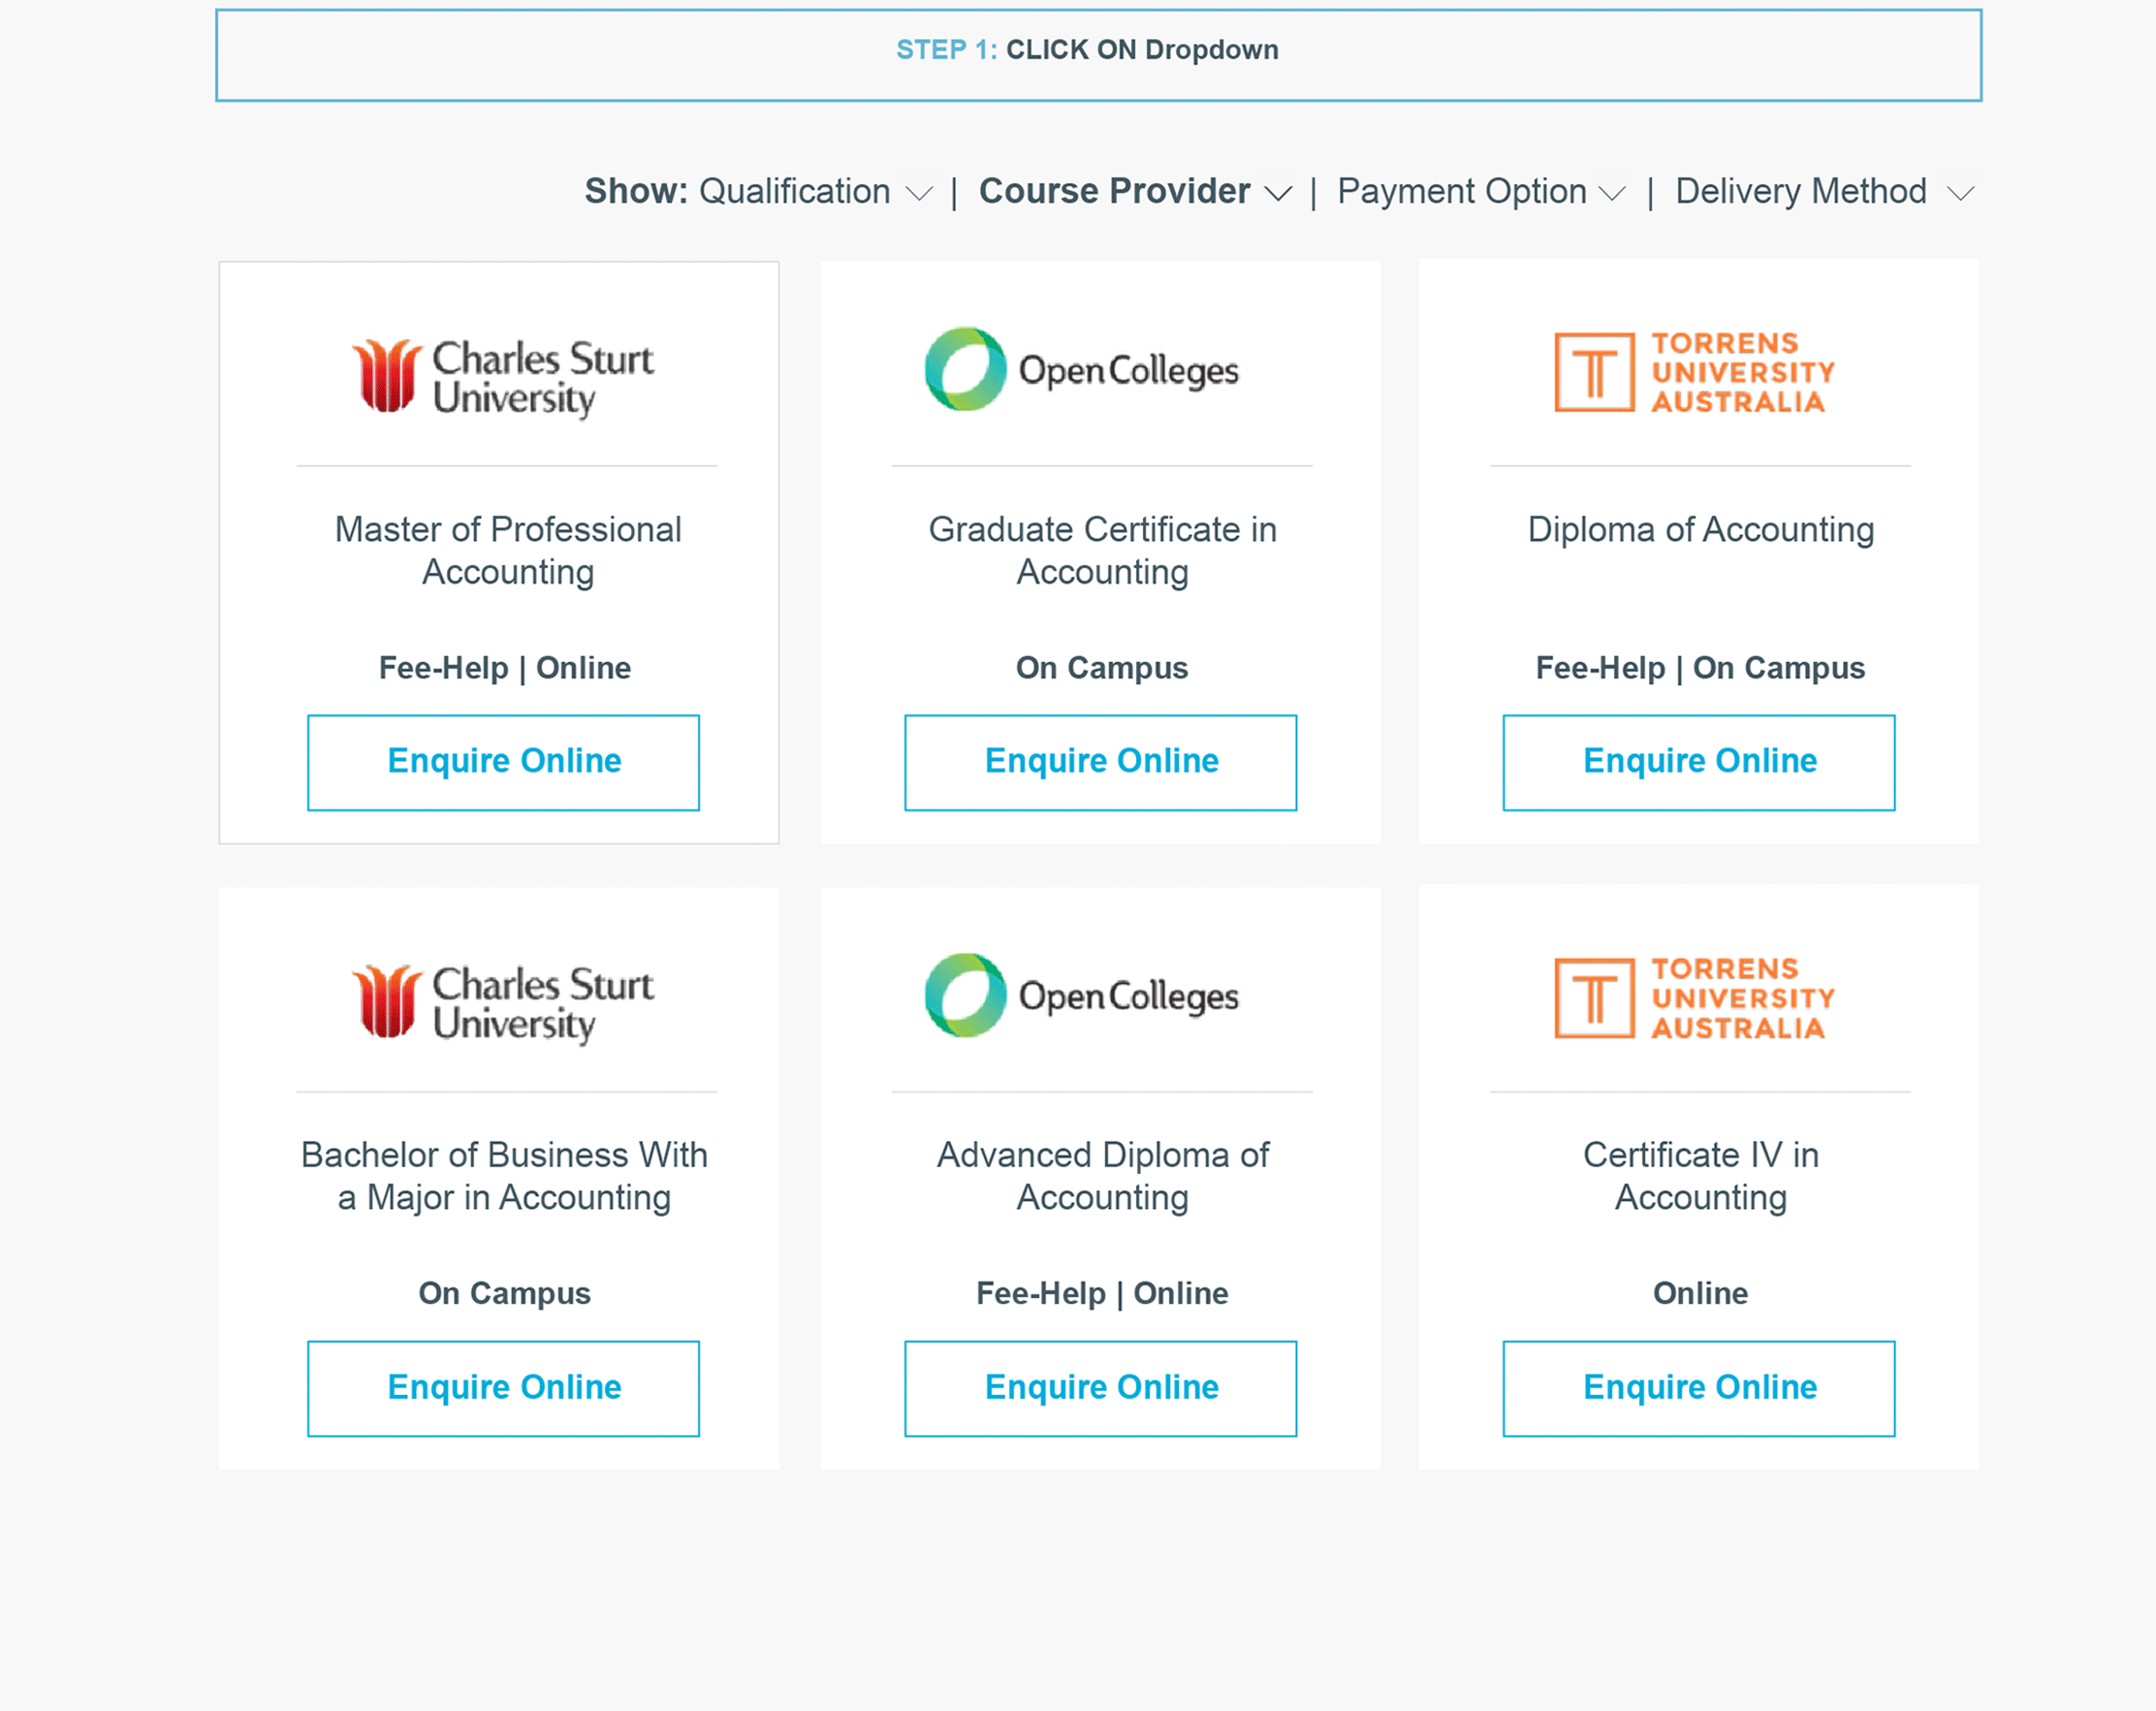2156x1711 pixels.
Task: Click Charles Sturt logo above Master of Professional Accounting
Action: tap(502, 377)
